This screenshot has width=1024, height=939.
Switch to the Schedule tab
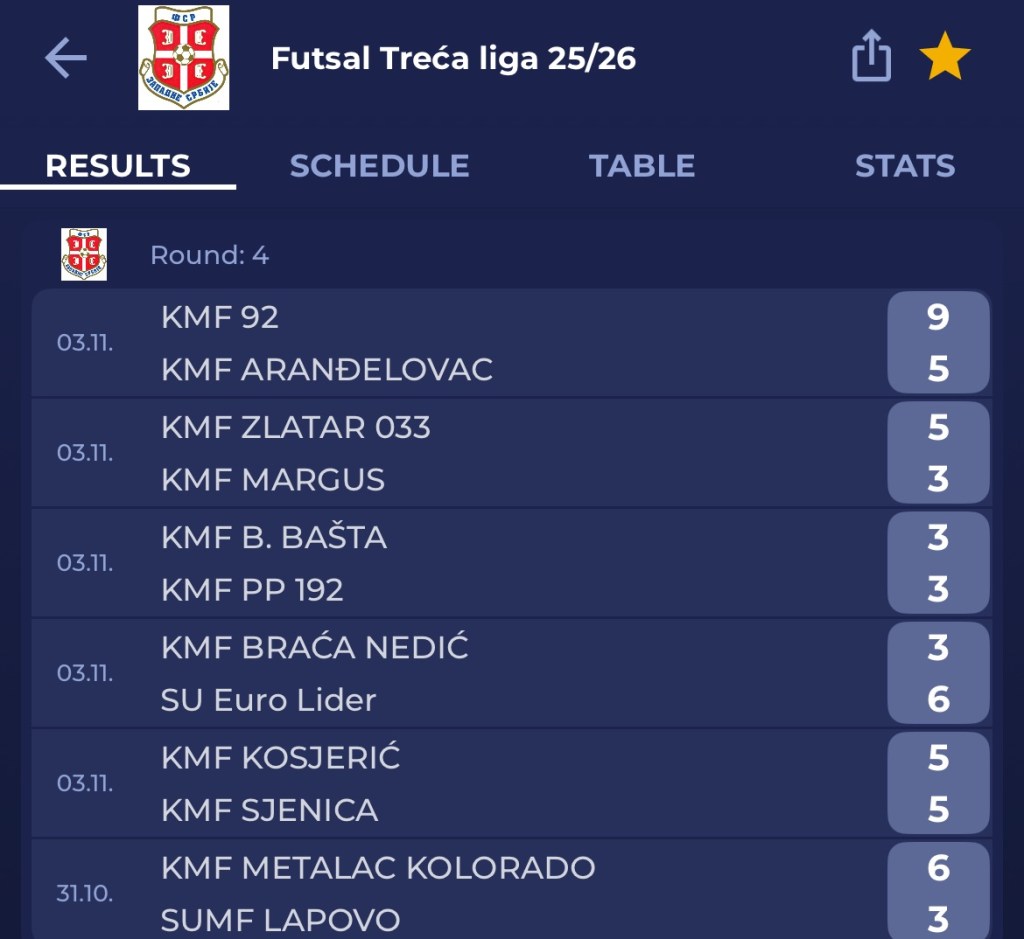point(379,166)
